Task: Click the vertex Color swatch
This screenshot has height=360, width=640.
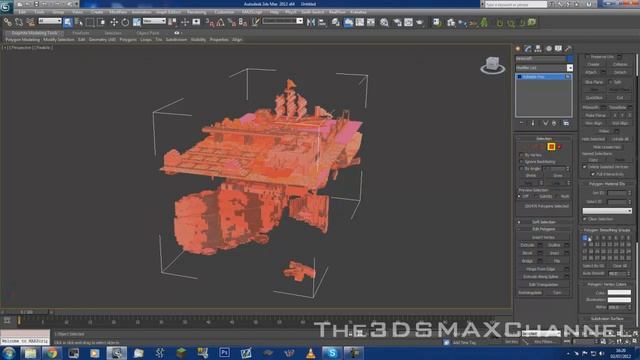Action: click(619, 292)
